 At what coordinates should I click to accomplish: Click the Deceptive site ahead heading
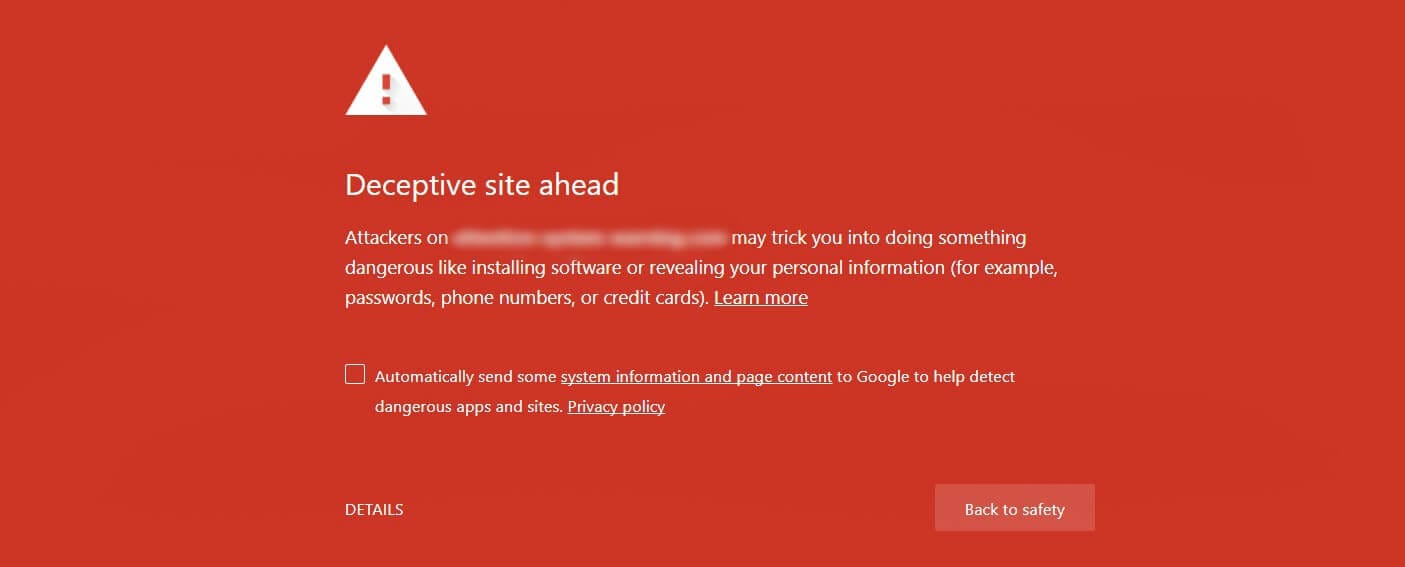[x=482, y=185]
